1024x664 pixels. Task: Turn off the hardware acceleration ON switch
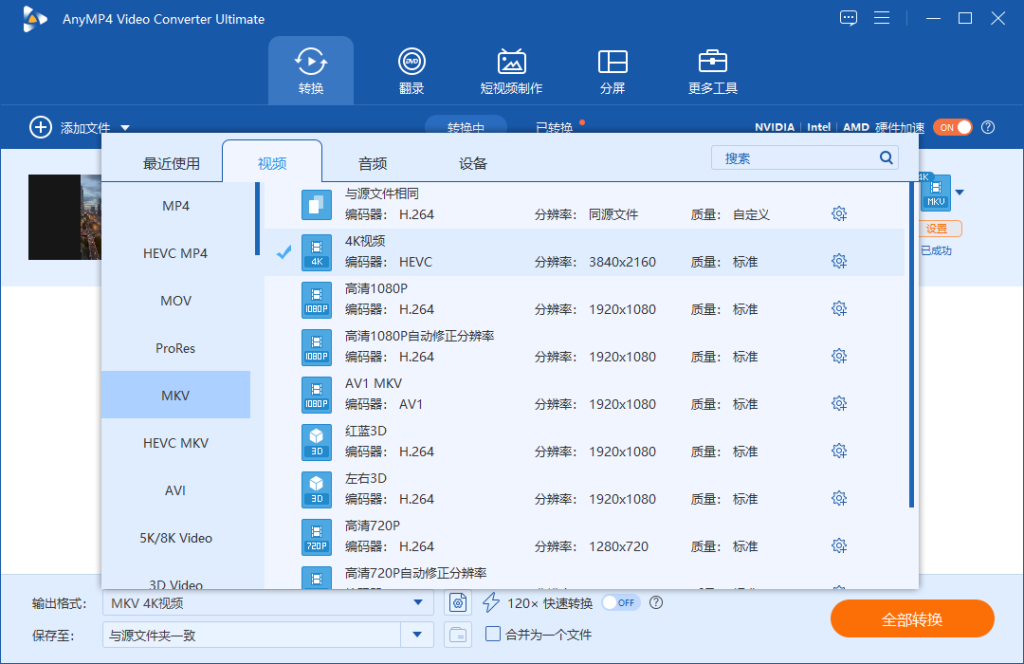coord(952,127)
